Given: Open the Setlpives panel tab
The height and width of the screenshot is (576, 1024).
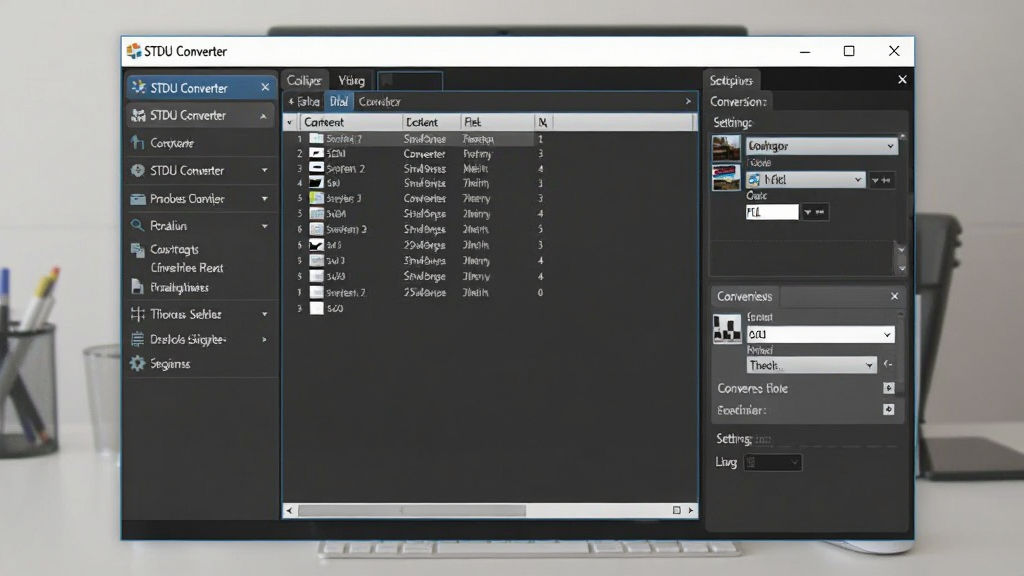Looking at the screenshot, I should click(x=731, y=80).
